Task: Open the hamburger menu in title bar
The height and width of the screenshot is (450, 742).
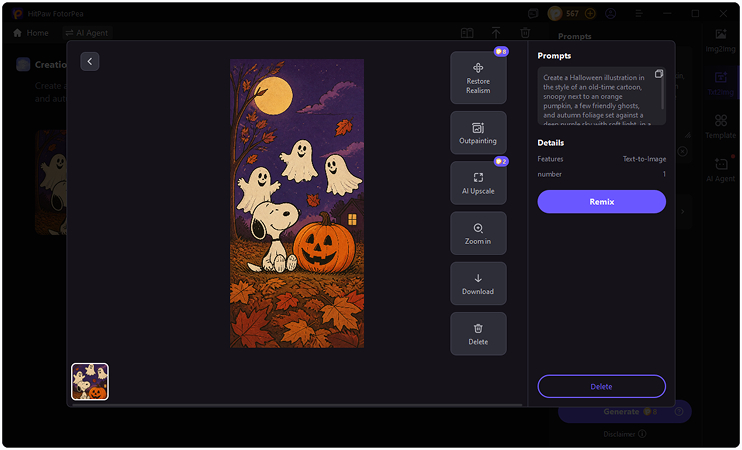Action: 639,14
